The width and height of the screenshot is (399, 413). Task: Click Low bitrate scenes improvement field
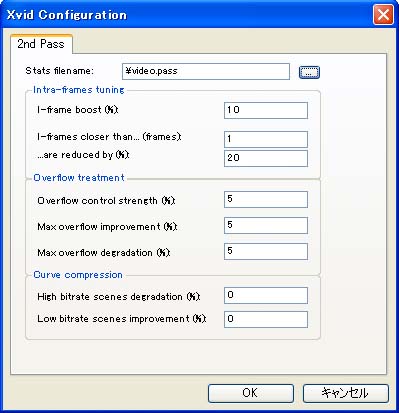click(x=266, y=319)
